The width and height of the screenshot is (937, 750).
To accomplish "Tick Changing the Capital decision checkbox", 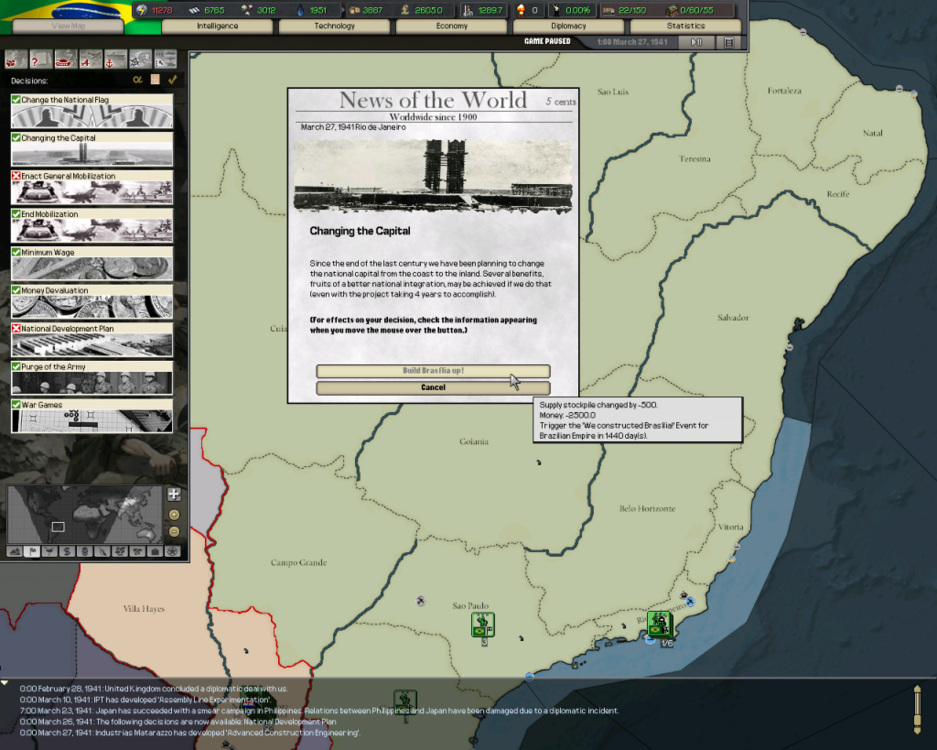I will pos(16,138).
